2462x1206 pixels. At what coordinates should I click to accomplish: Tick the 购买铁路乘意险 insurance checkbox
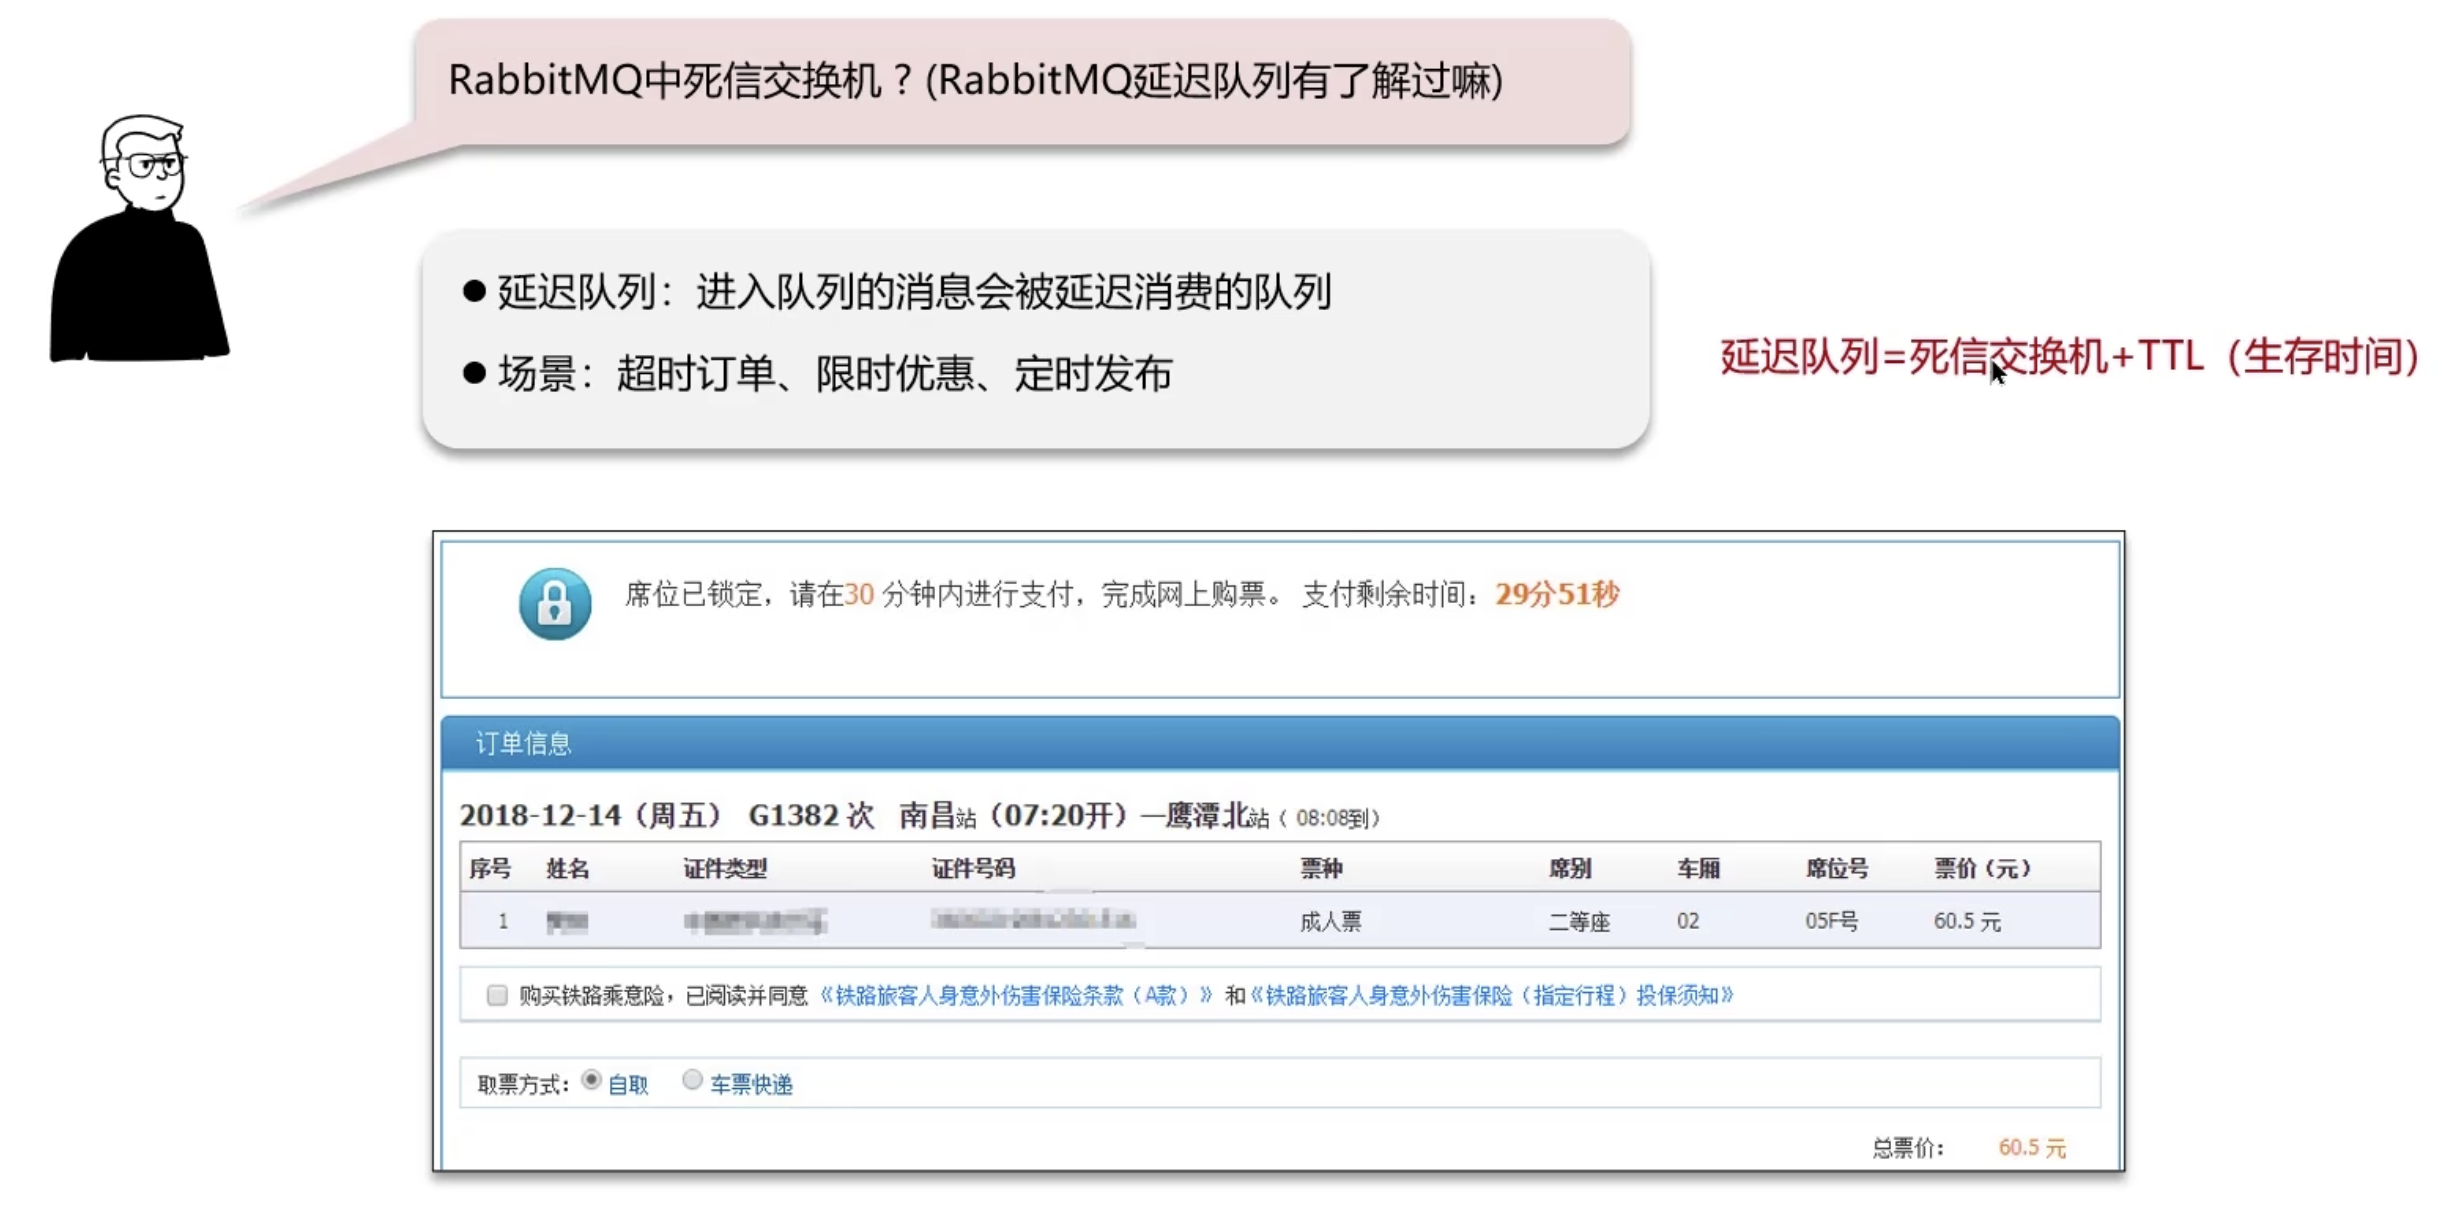pyautogui.click(x=497, y=995)
